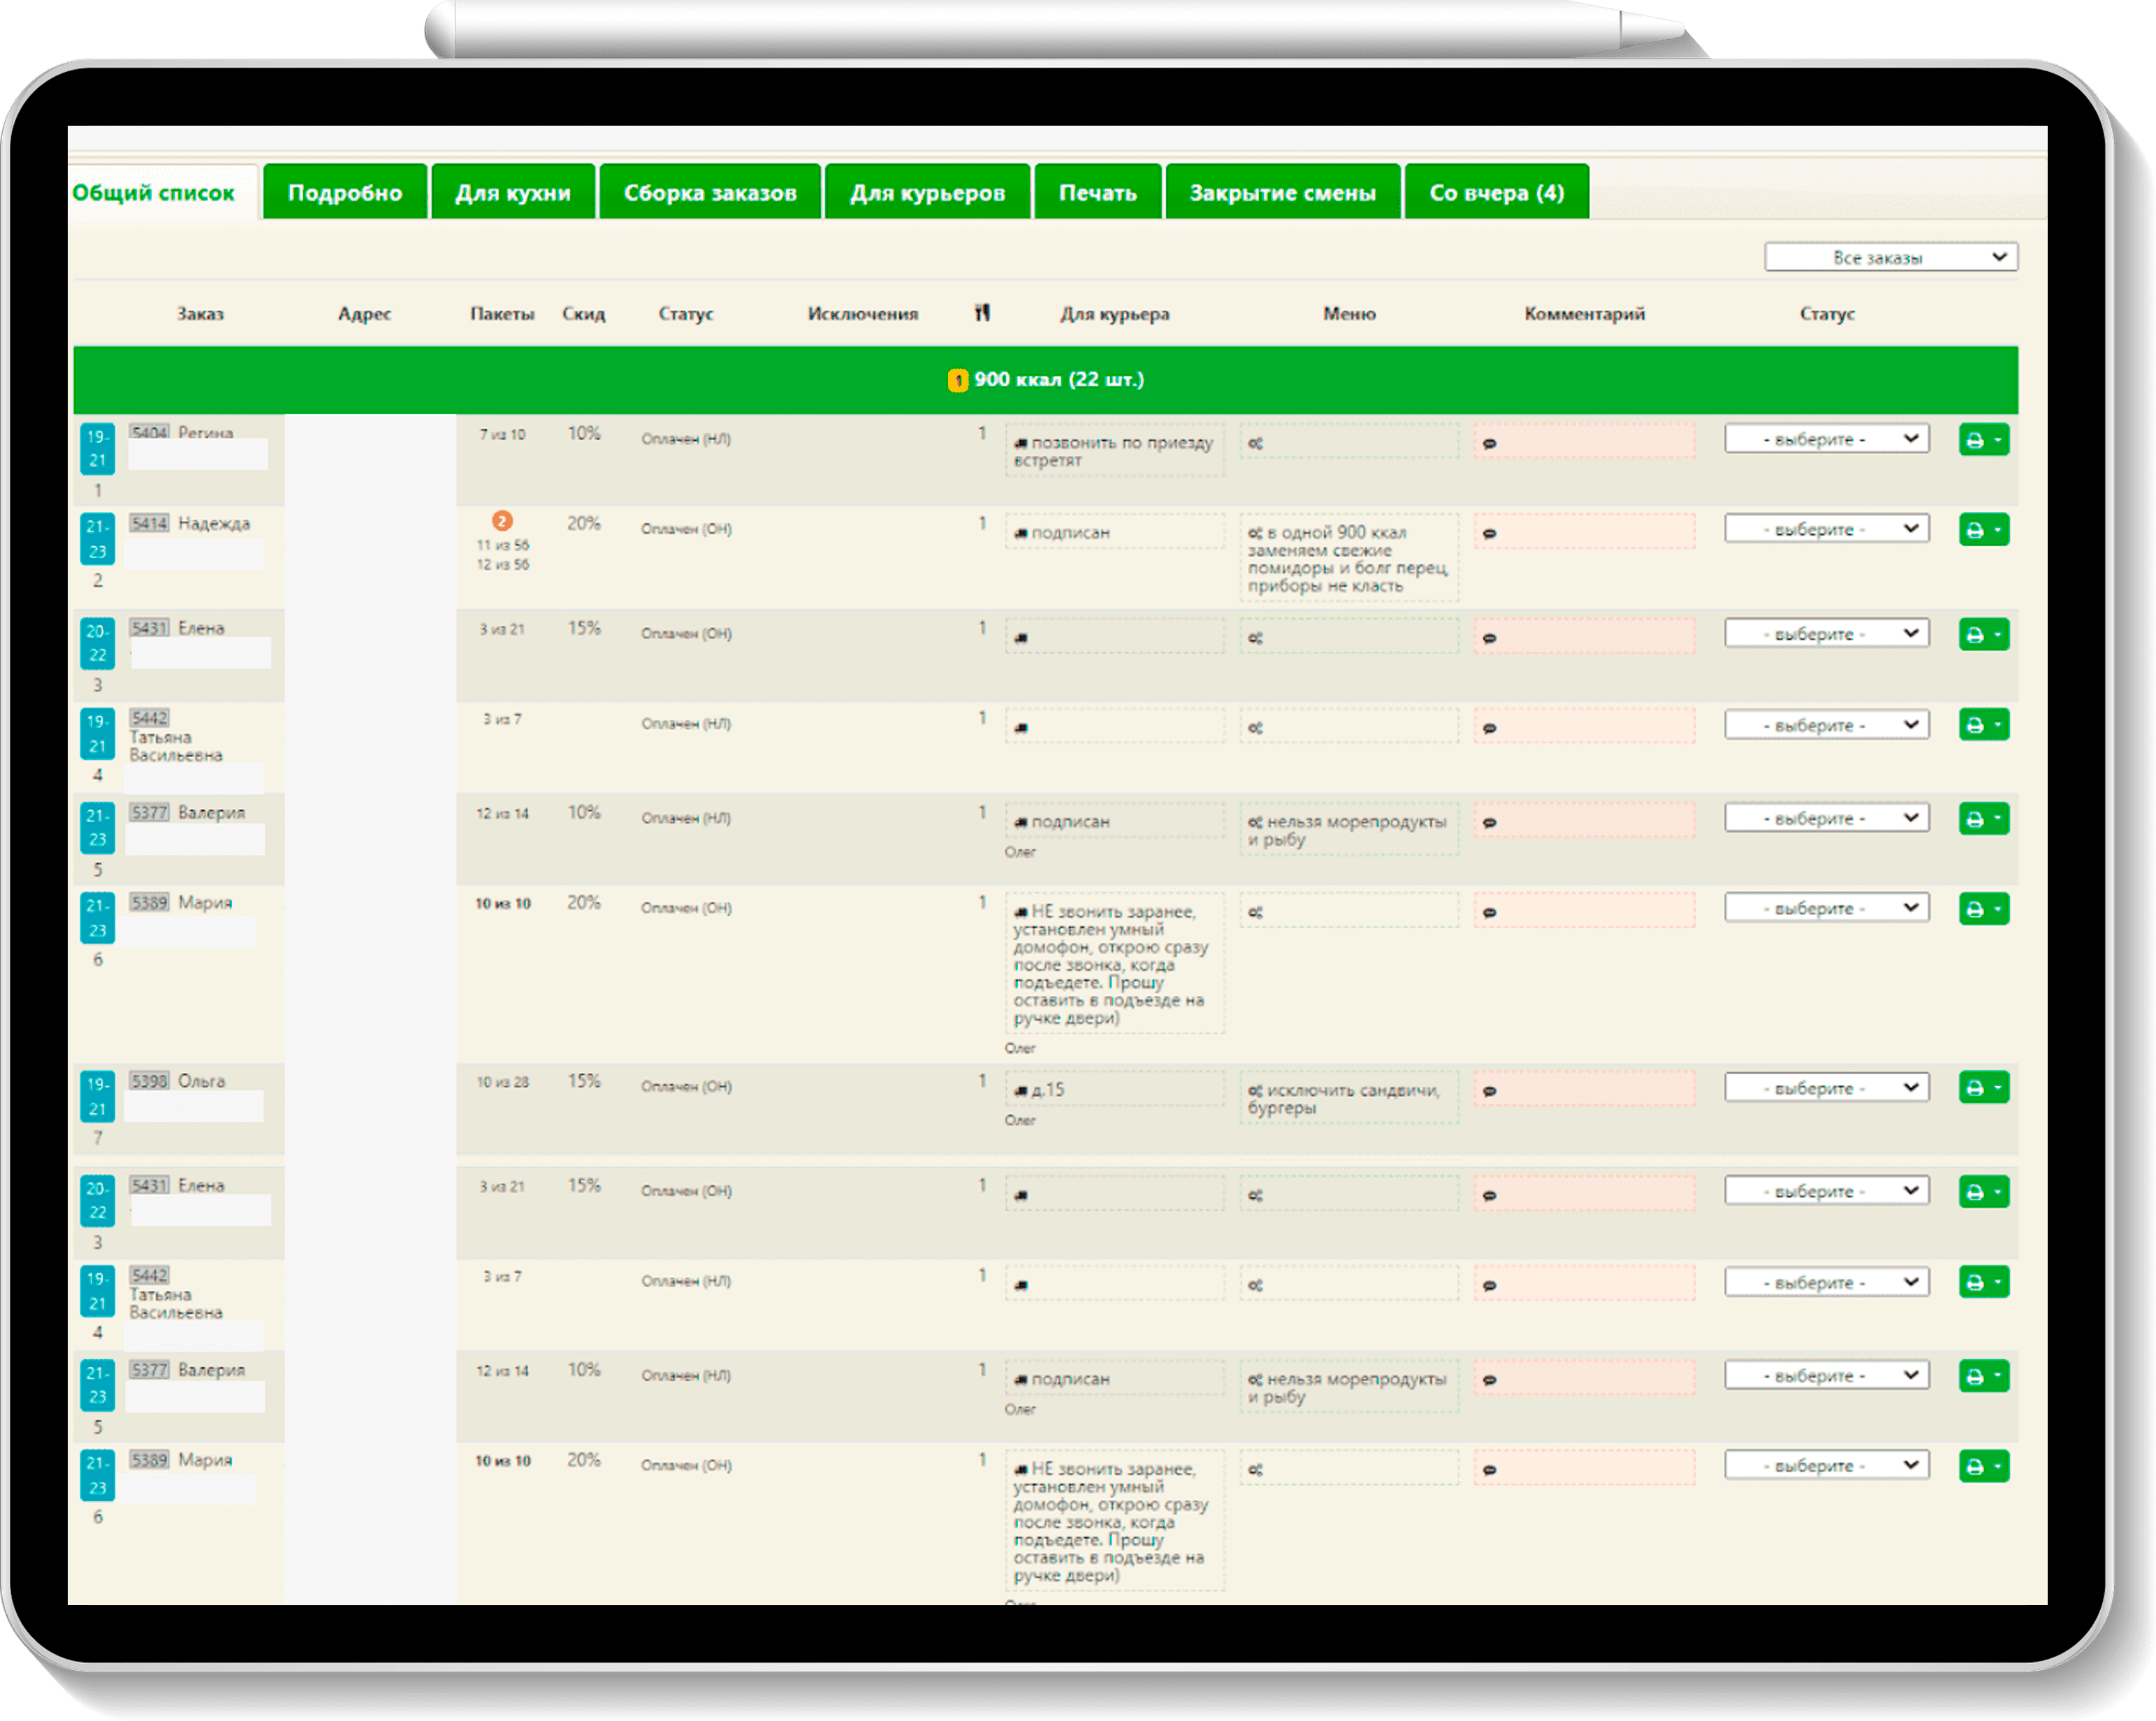Click the cutlery icon in the column header
Screen dimensions: 2156x1721
tap(982, 313)
